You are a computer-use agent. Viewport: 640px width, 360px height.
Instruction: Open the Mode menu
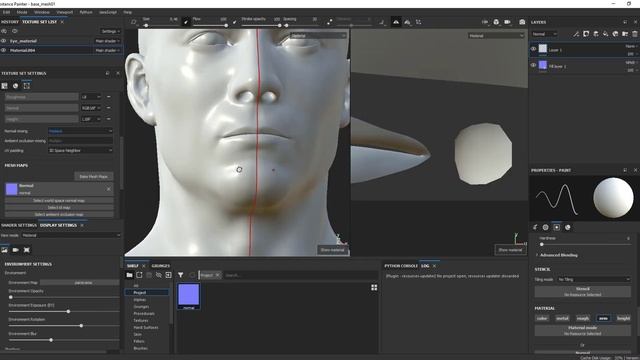(x=22, y=12)
